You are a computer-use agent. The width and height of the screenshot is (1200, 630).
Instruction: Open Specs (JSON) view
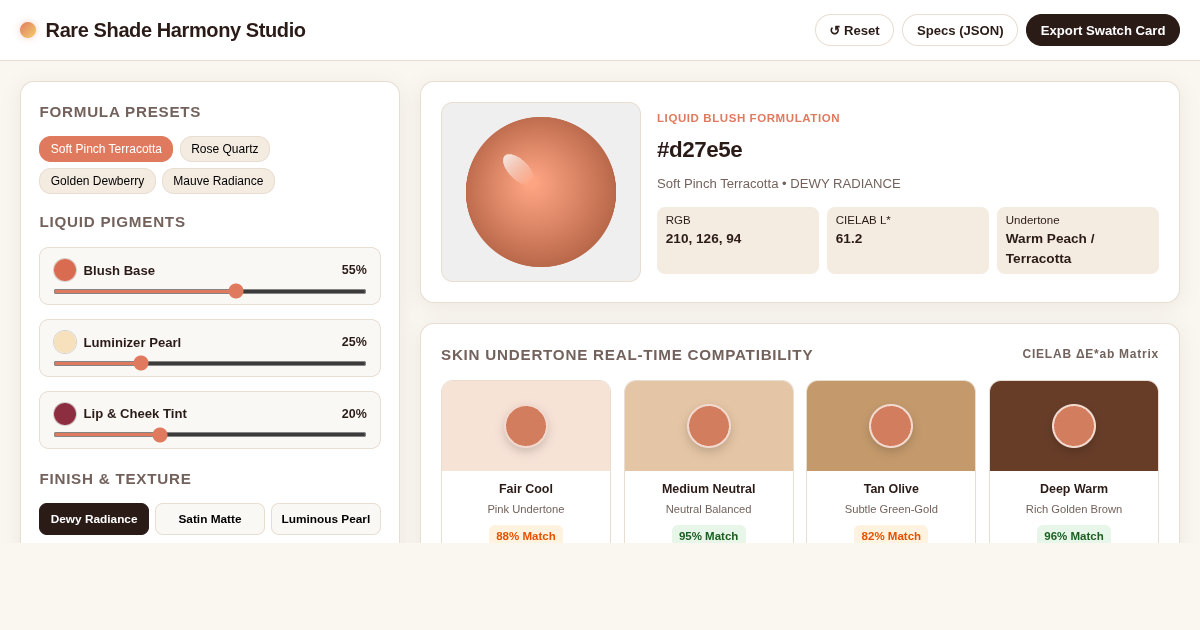coord(960,30)
